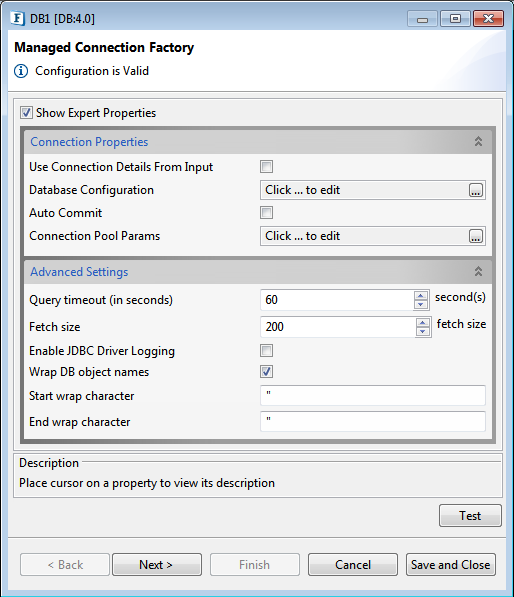The height and width of the screenshot is (597, 514).
Task: Click the Test button
Action: coord(470,516)
